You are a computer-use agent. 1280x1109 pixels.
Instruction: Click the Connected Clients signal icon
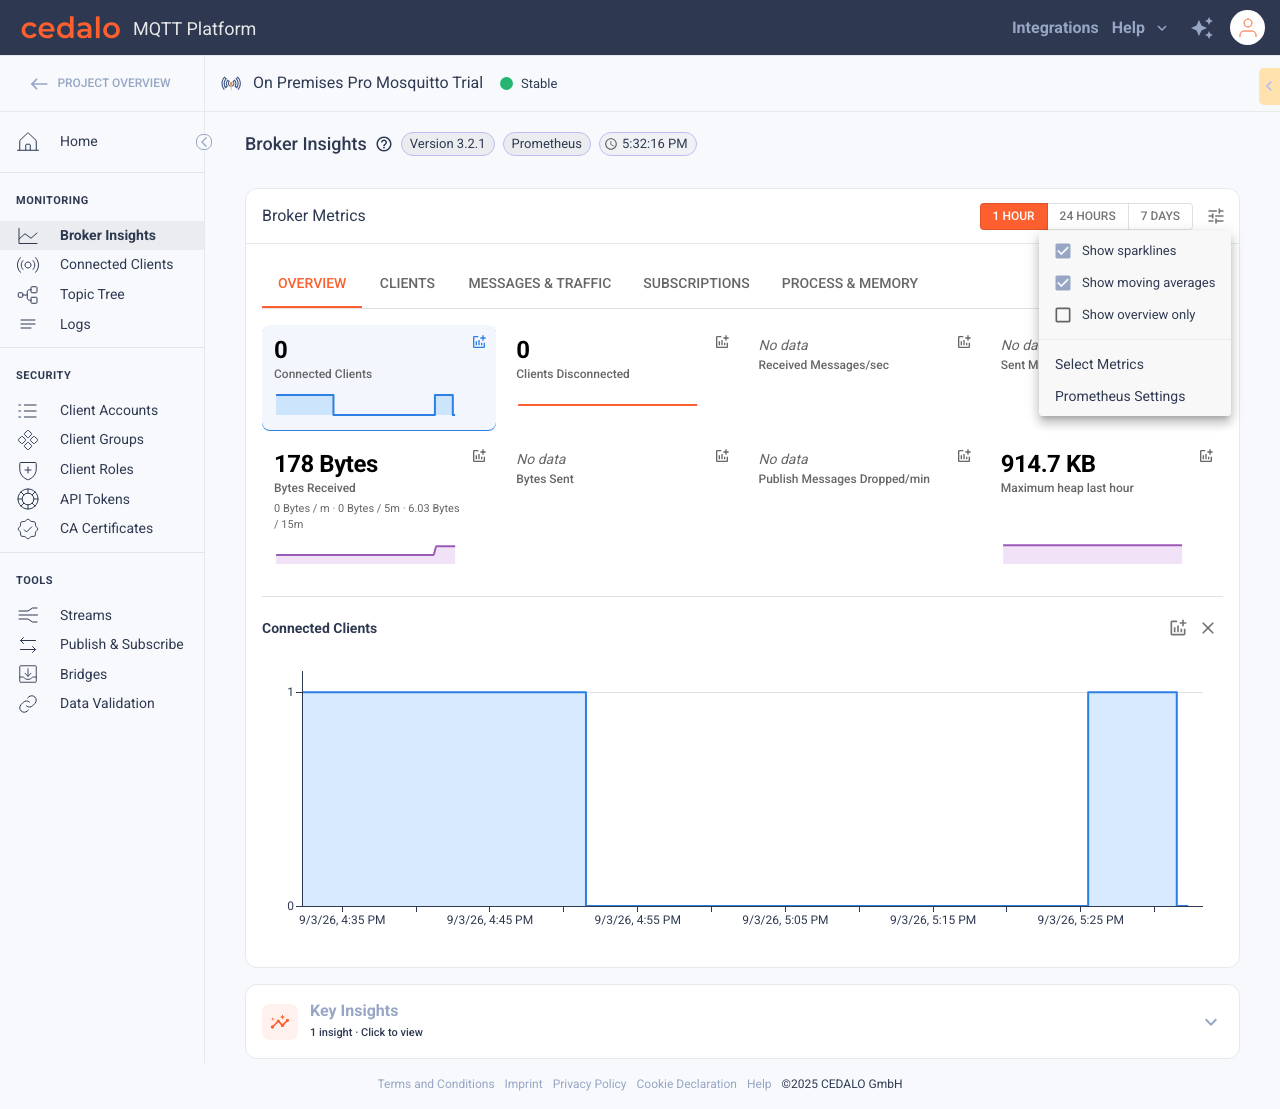28,265
